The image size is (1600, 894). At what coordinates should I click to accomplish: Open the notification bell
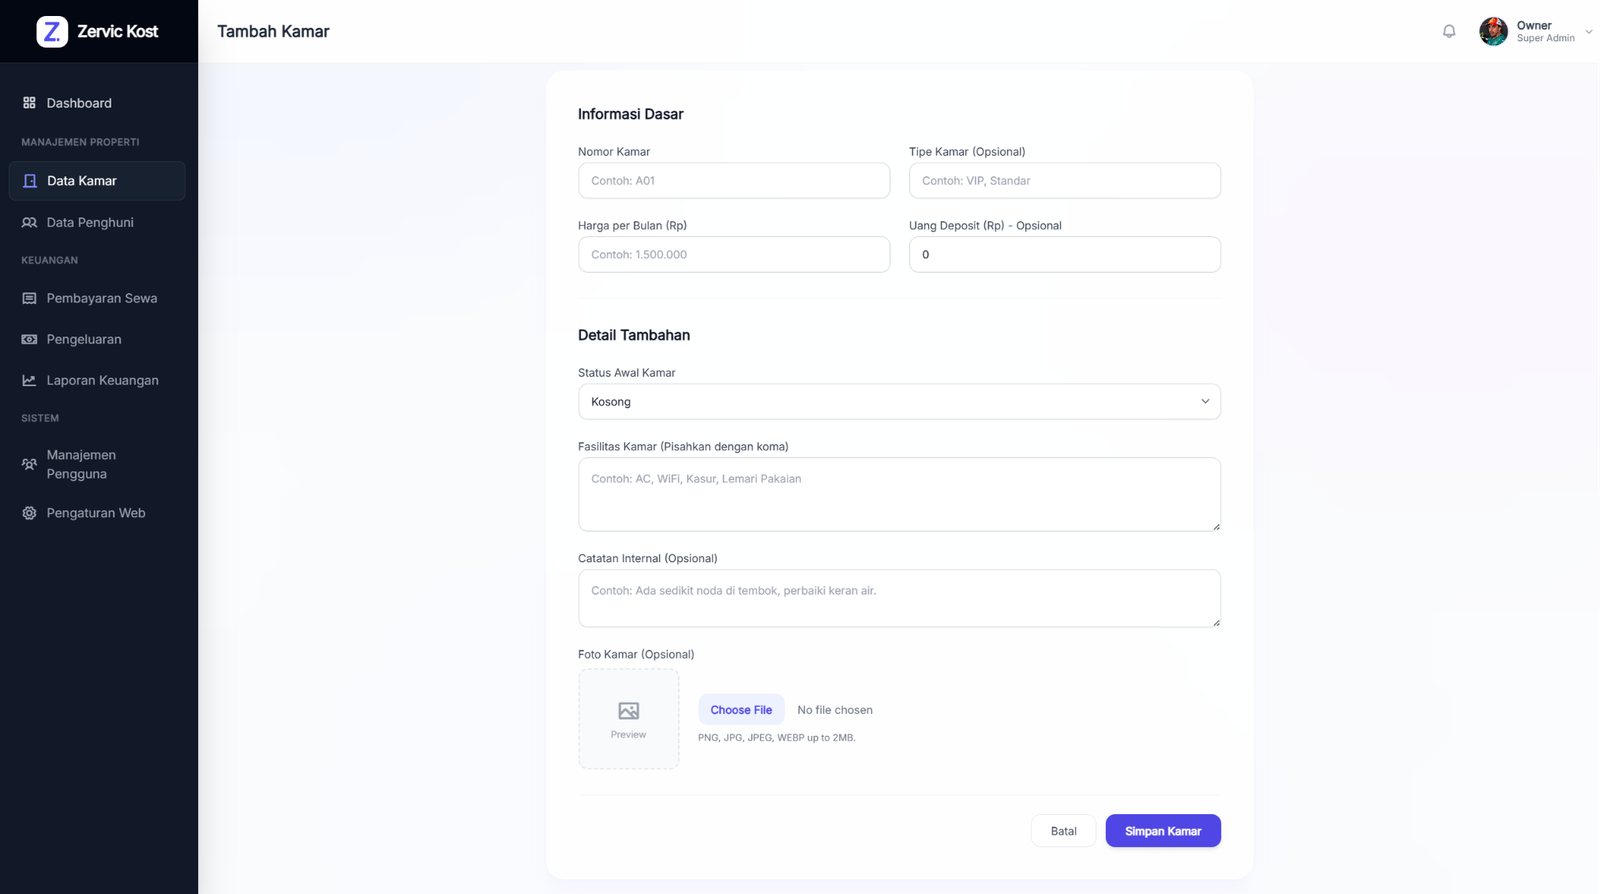[1449, 31]
